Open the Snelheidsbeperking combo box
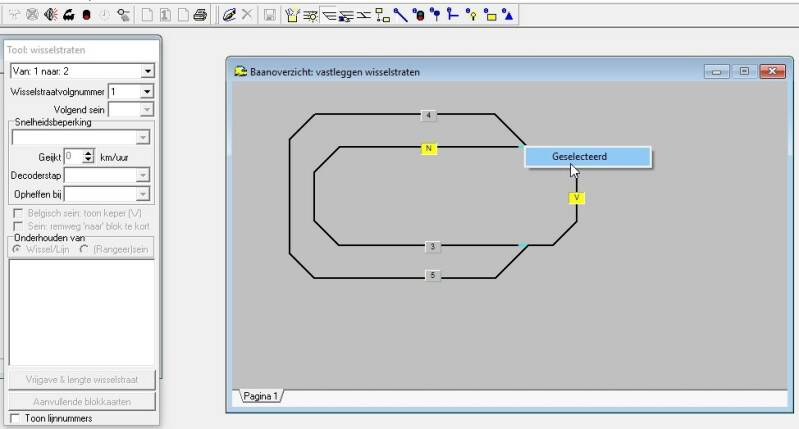This screenshot has width=799, height=429. pyautogui.click(x=81, y=138)
